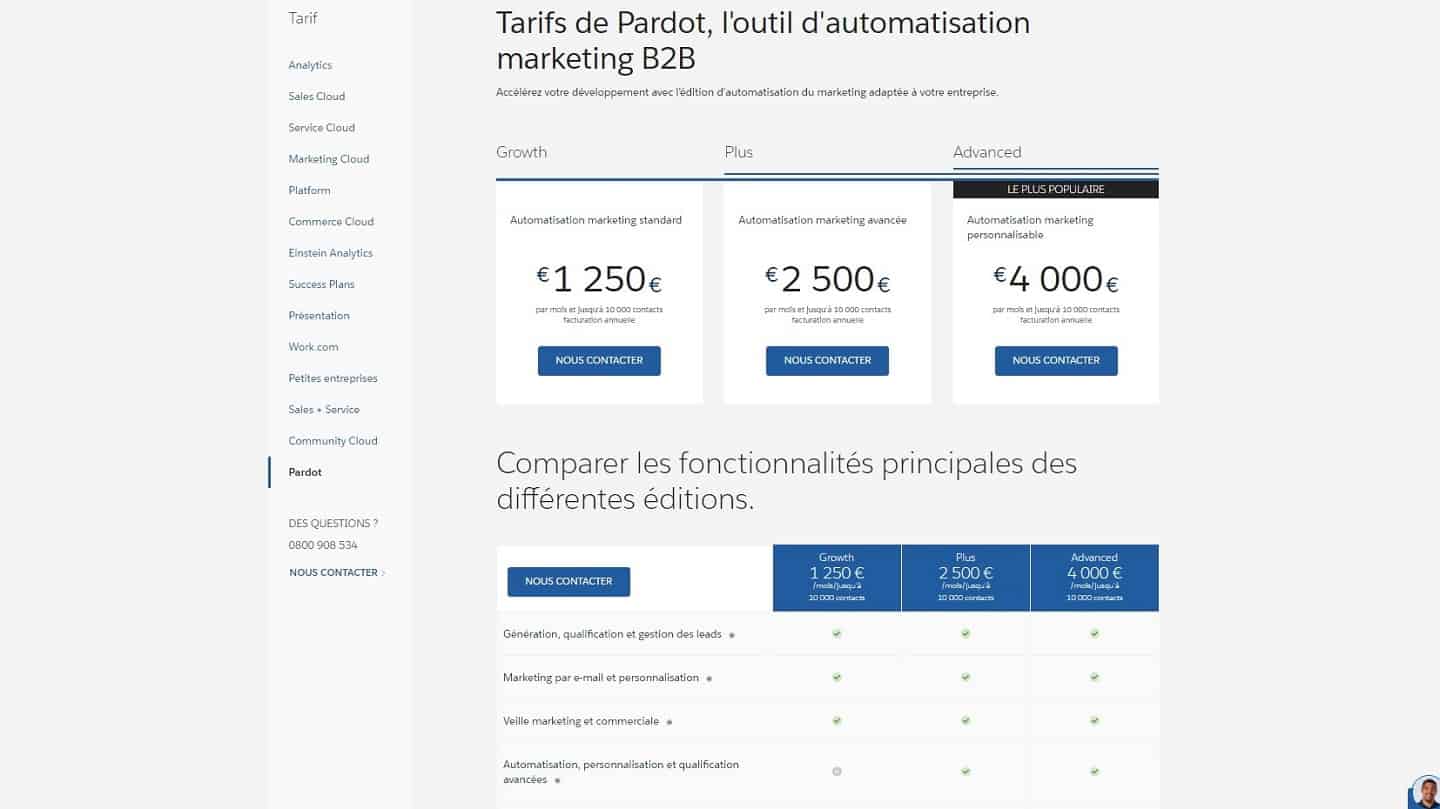The width and height of the screenshot is (1440, 809).
Task: Click Plus checkmark for Automatisation avancées row
Action: 966,771
